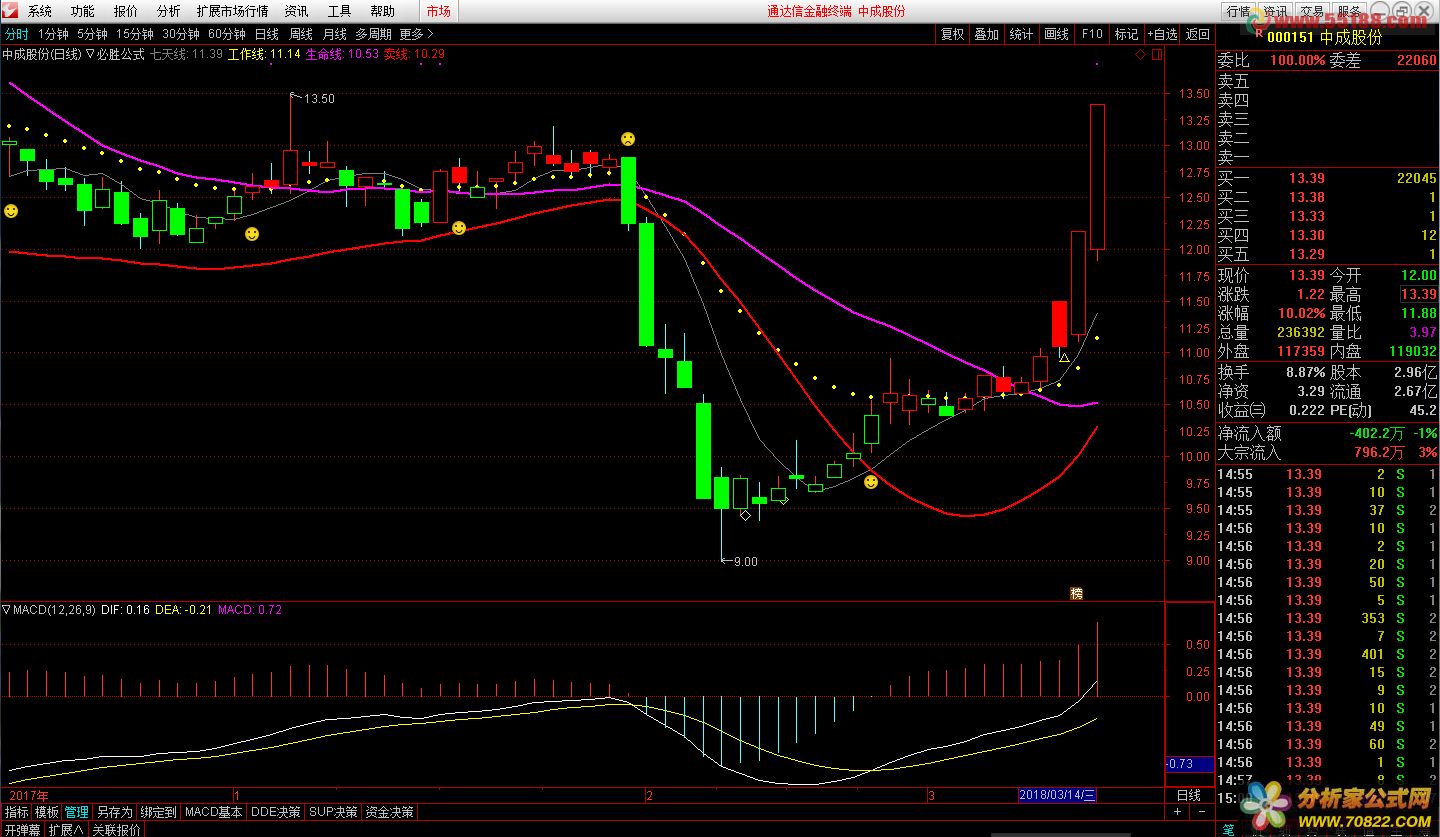Screen dimensions: 1440x837
Task: Click the +自选 button
Action: pos(1161,34)
